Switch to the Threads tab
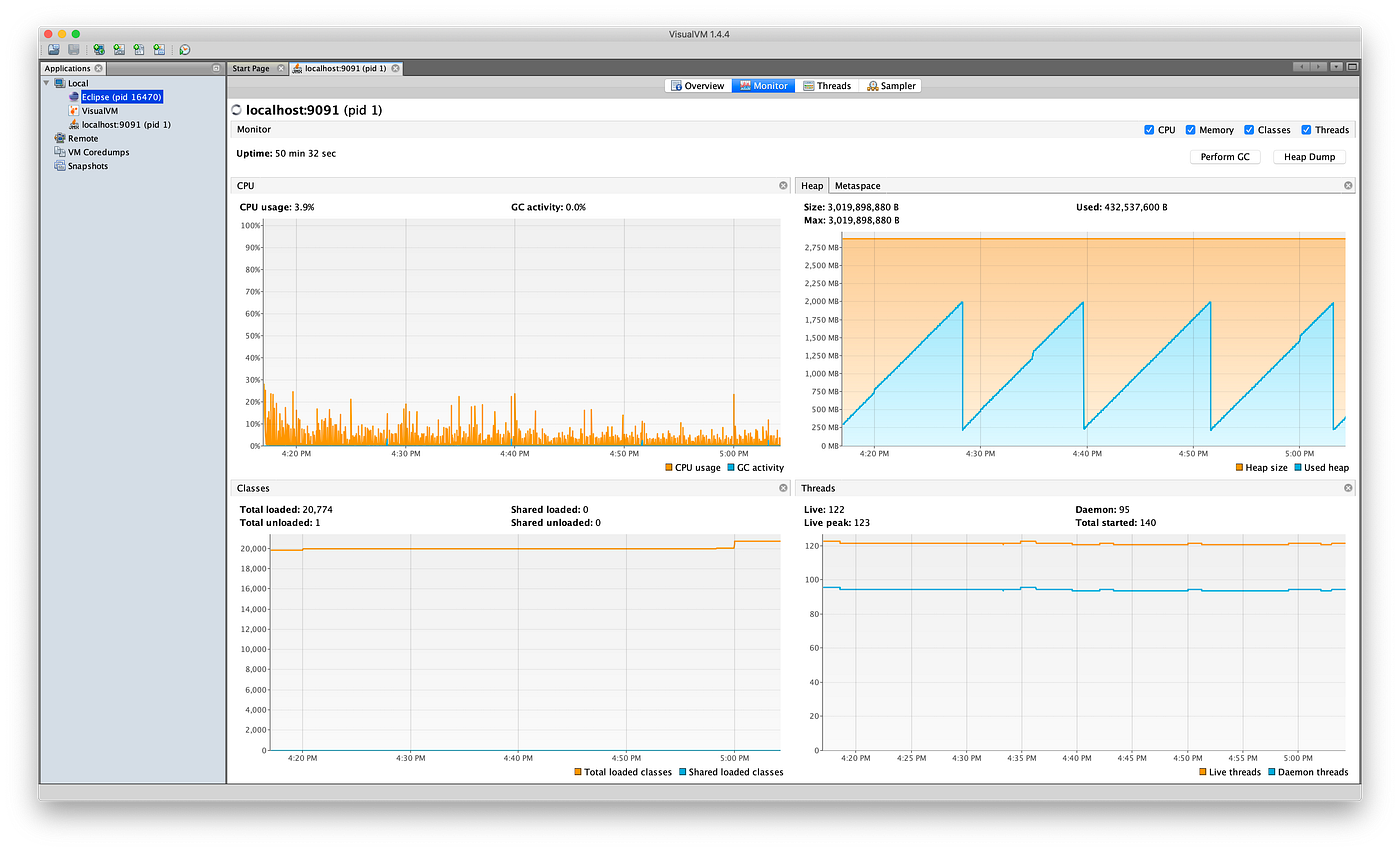Image resolution: width=1400 pixels, height=852 pixels. [828, 85]
